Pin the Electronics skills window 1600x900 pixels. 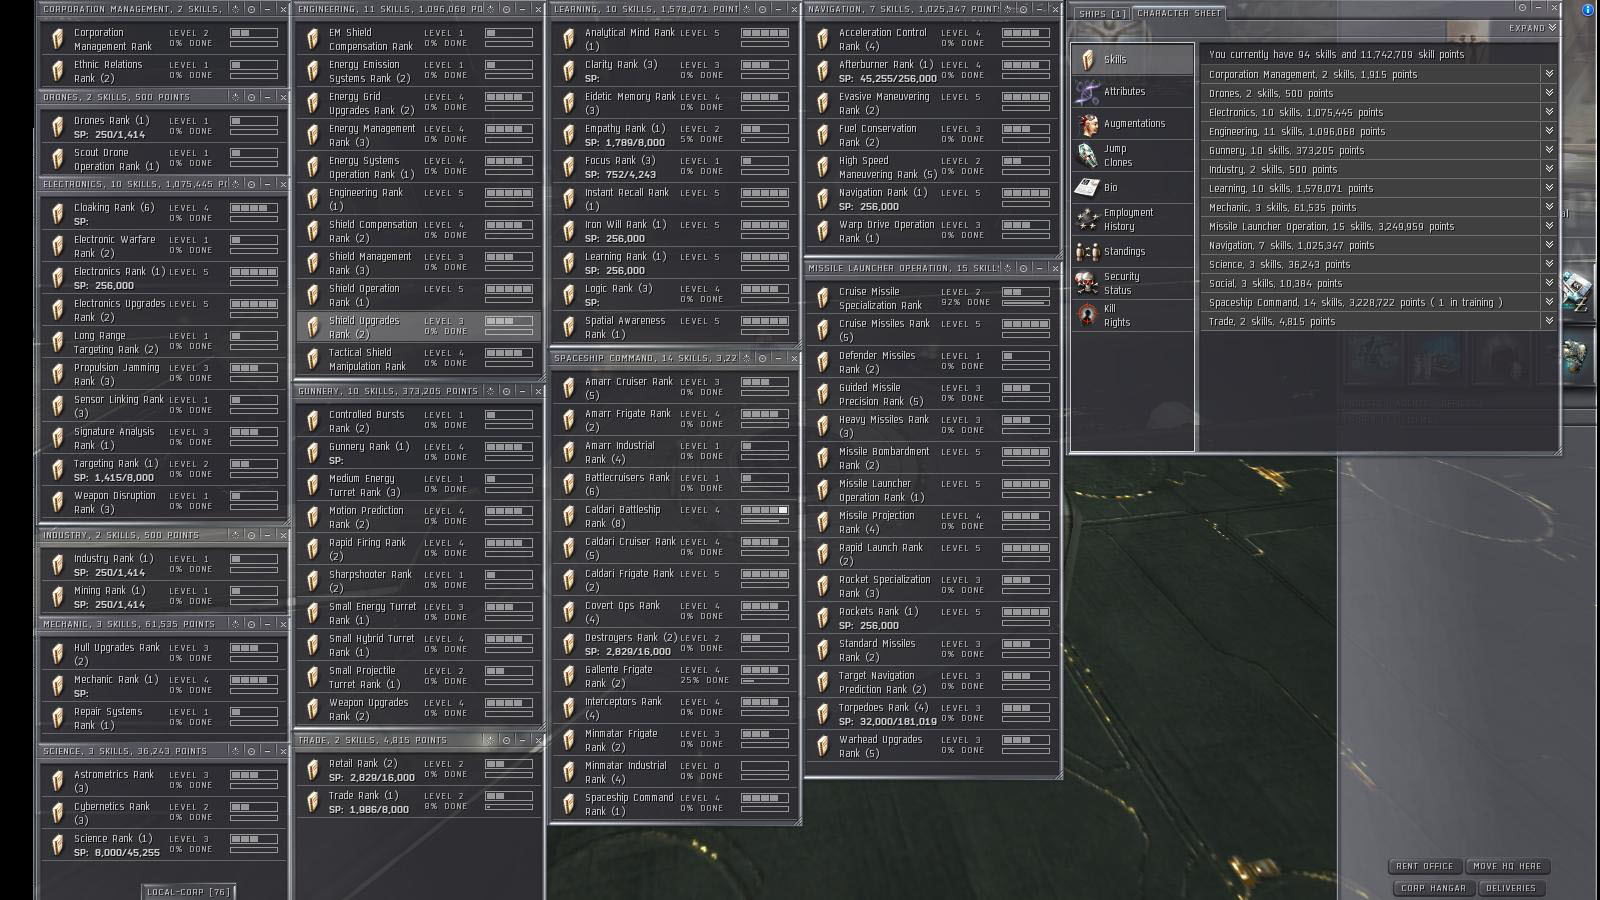click(251, 184)
